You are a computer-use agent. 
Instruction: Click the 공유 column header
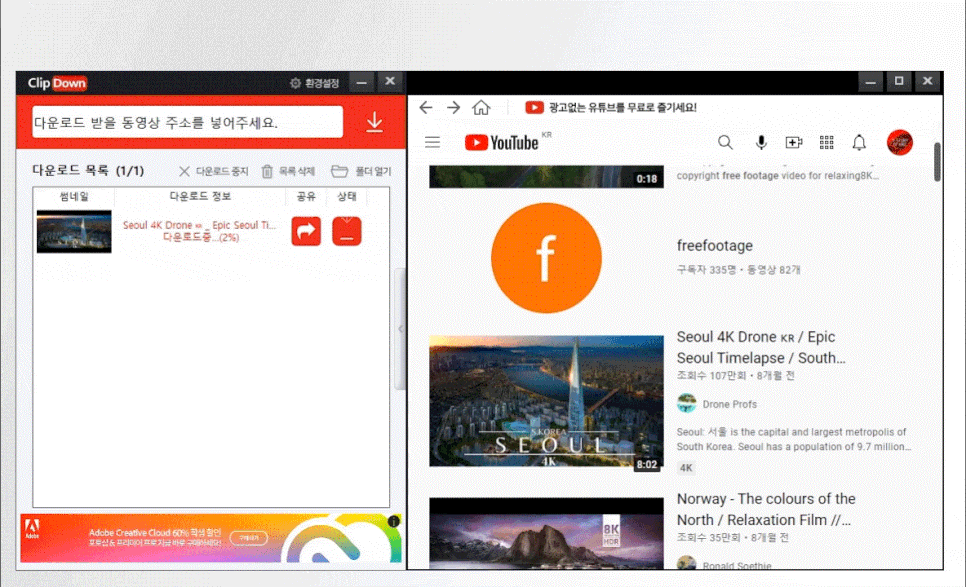[x=306, y=196]
